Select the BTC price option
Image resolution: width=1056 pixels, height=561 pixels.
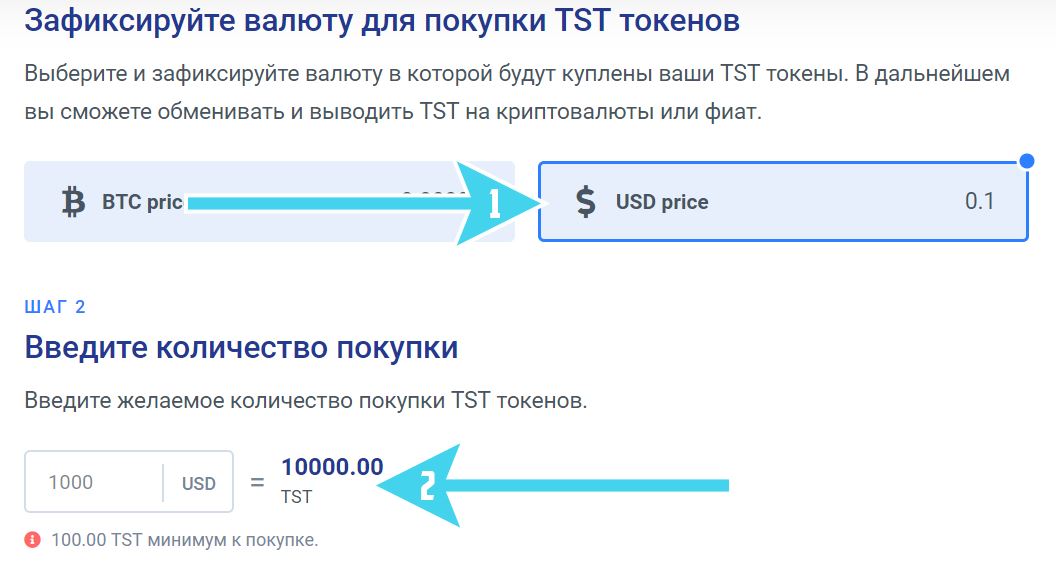pyautogui.click(x=269, y=201)
